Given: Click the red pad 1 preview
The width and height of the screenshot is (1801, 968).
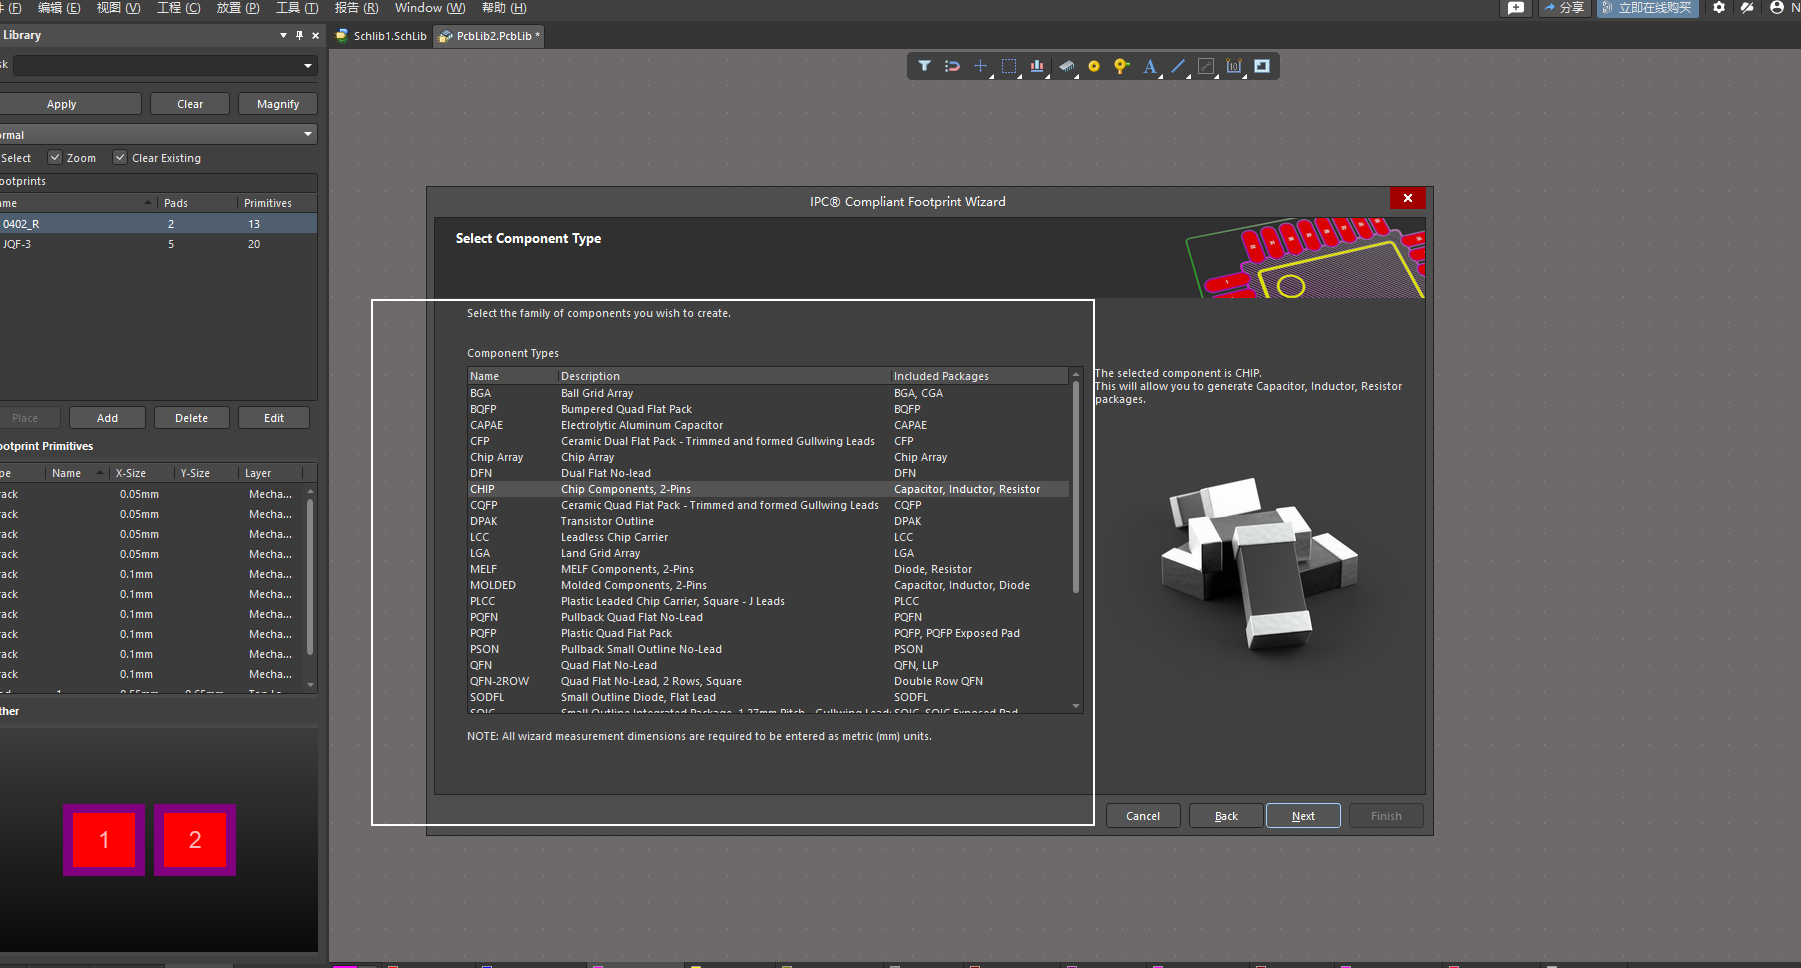Looking at the screenshot, I should 104,840.
